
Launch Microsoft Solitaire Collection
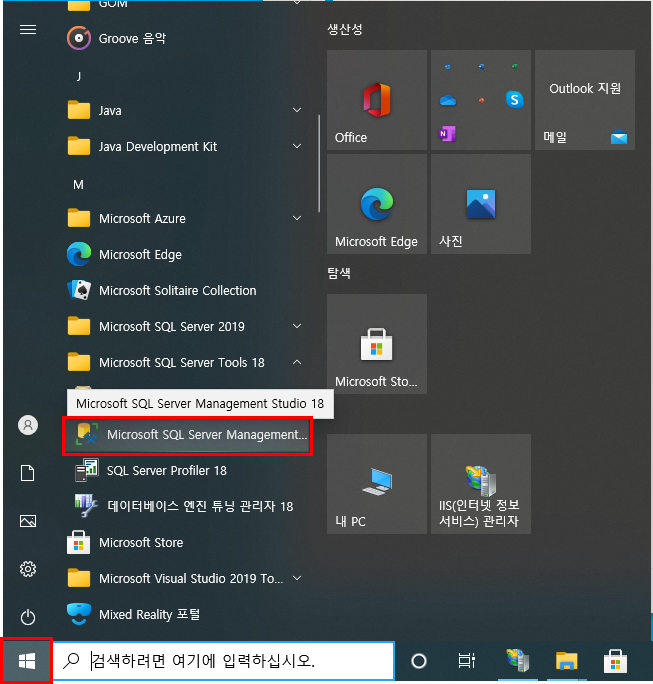(185, 291)
